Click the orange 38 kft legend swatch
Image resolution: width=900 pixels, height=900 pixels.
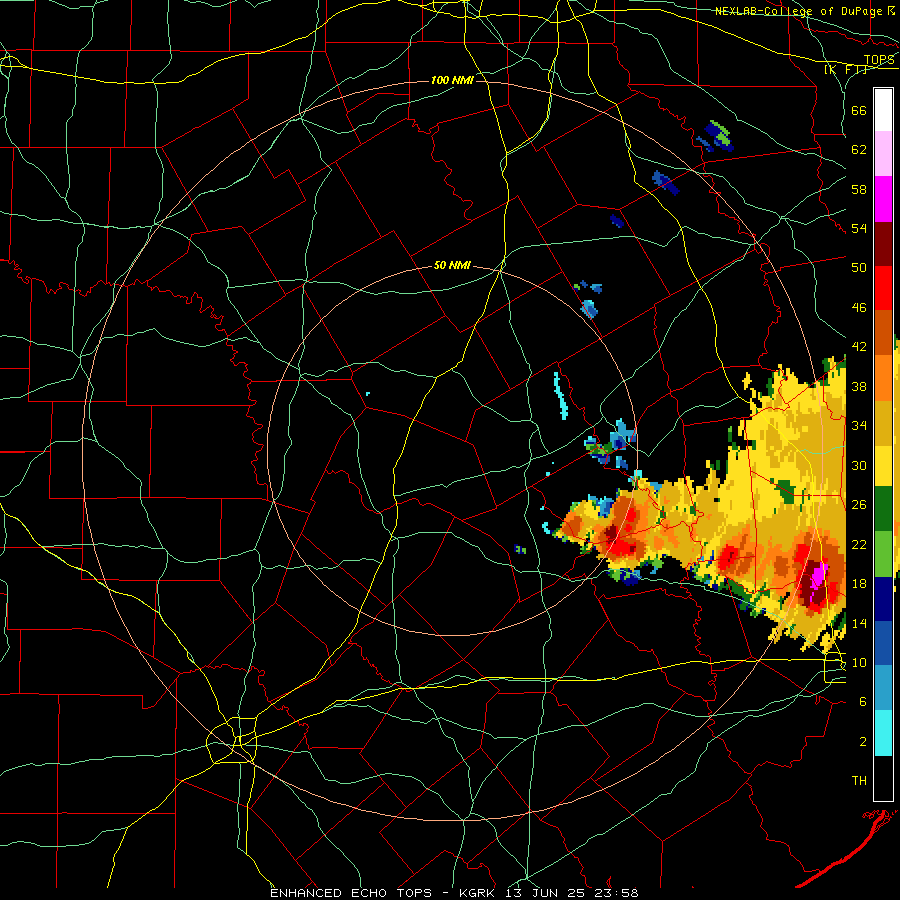coord(883,377)
